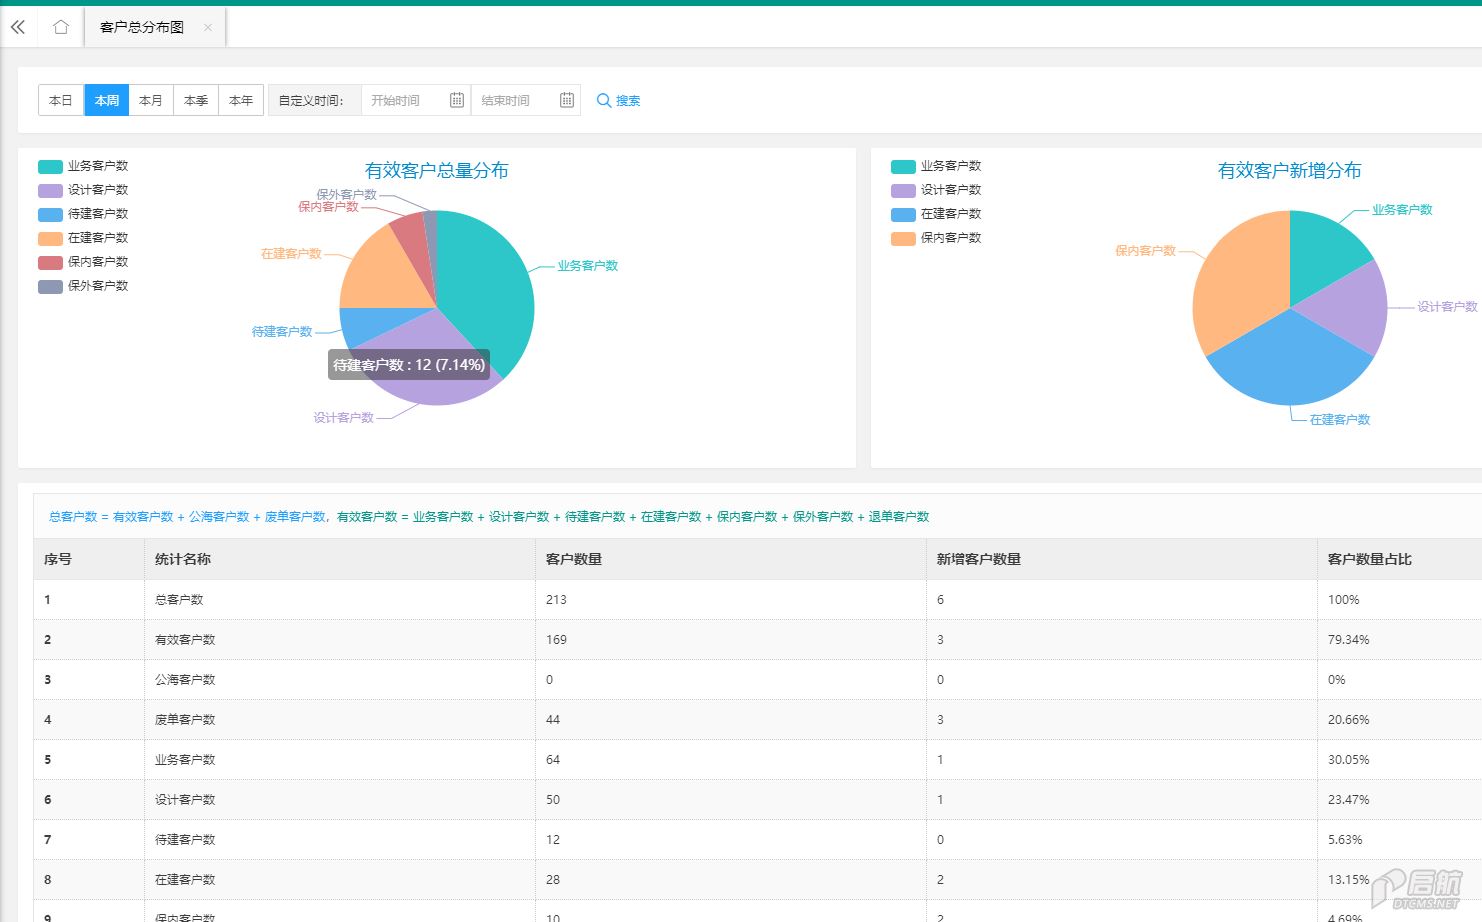The height and width of the screenshot is (922, 1482).
Task: Toggle 保内客户数 legend in total chart
Action: pyautogui.click(x=84, y=262)
